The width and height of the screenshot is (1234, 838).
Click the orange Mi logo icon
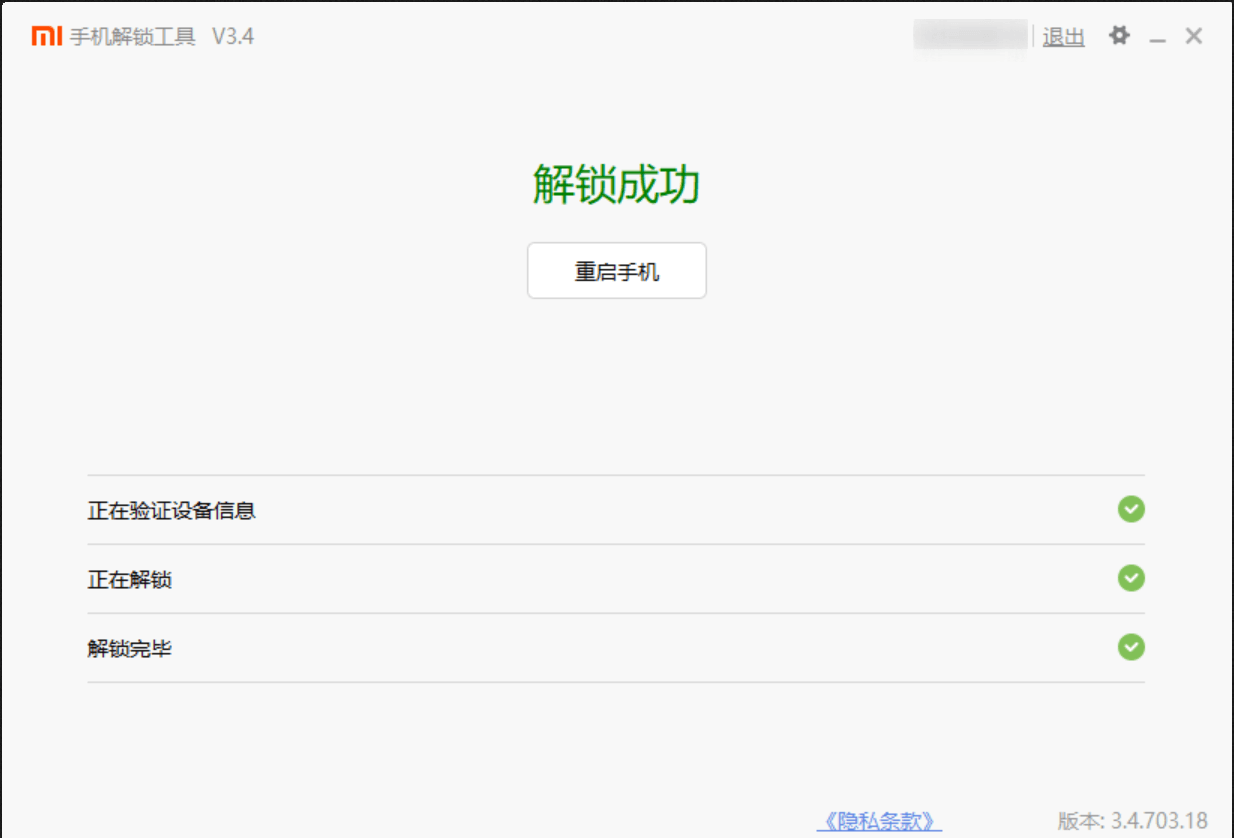pyautogui.click(x=47, y=37)
